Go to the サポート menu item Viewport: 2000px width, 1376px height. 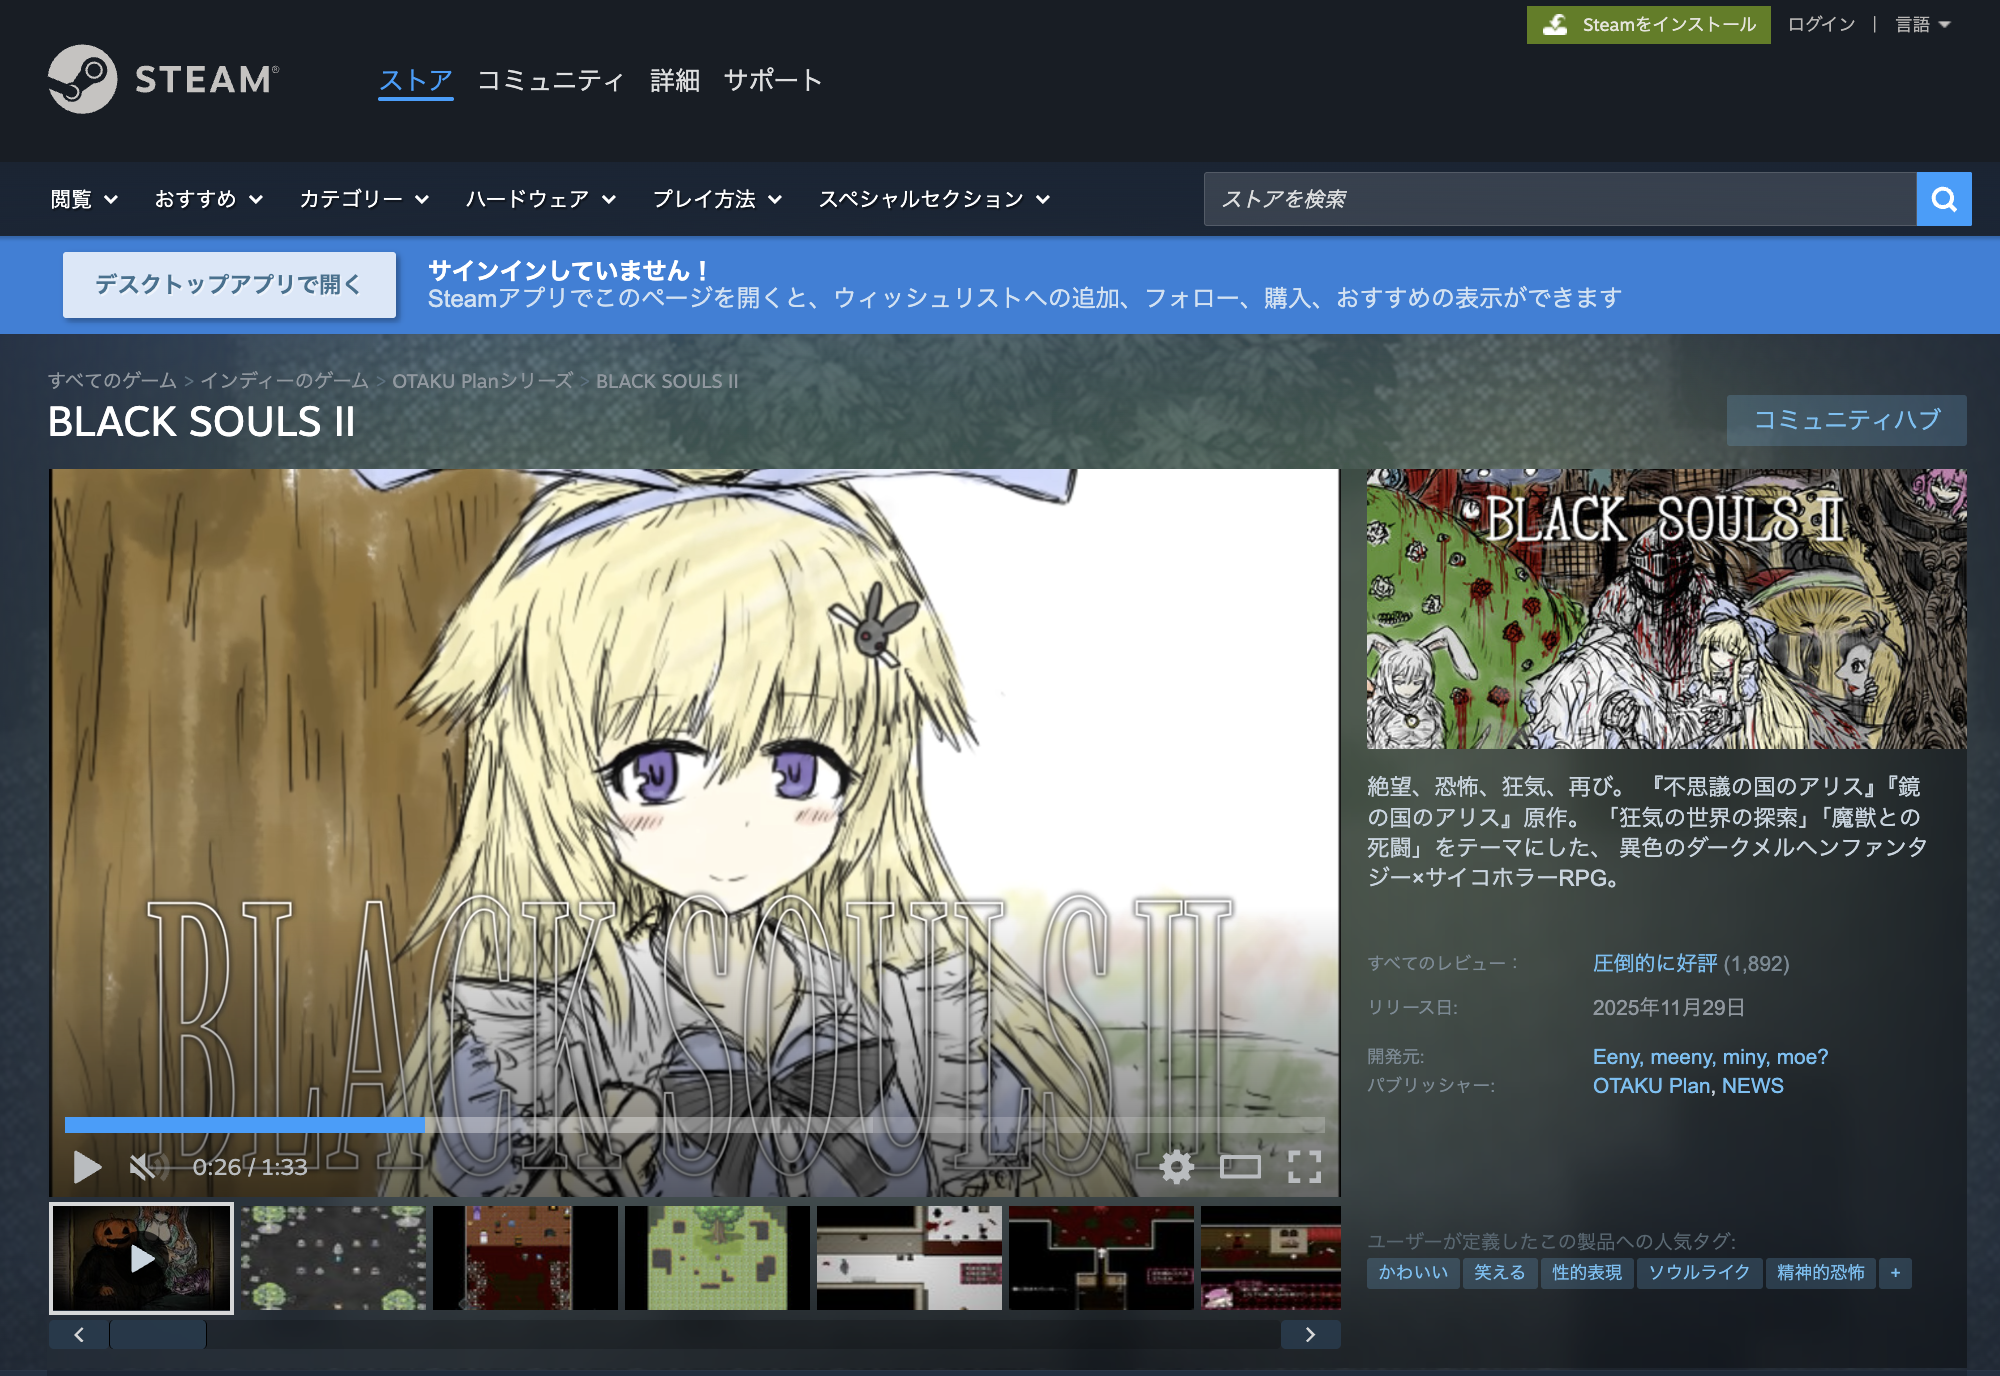[772, 80]
